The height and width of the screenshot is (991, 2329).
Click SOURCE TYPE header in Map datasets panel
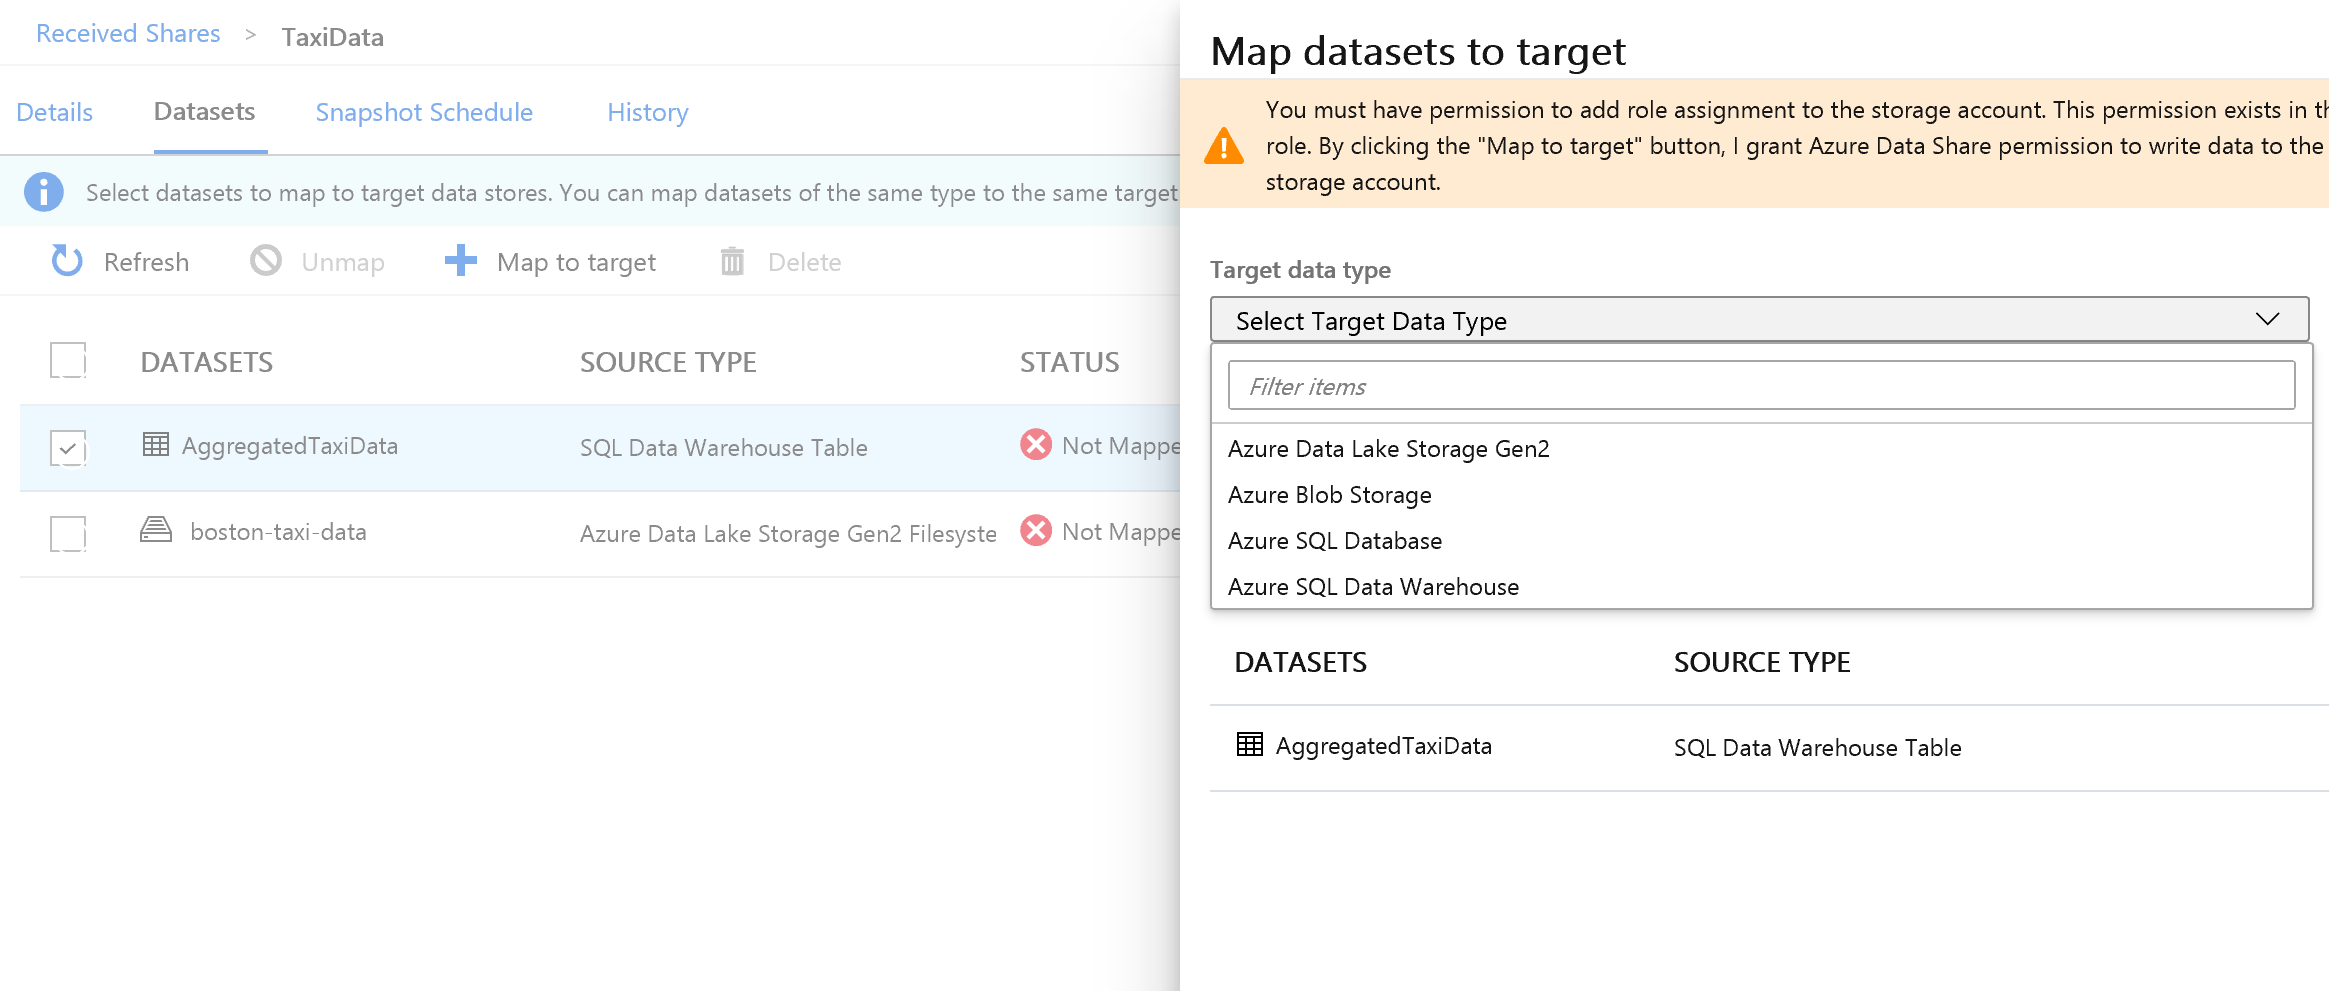point(1762,662)
